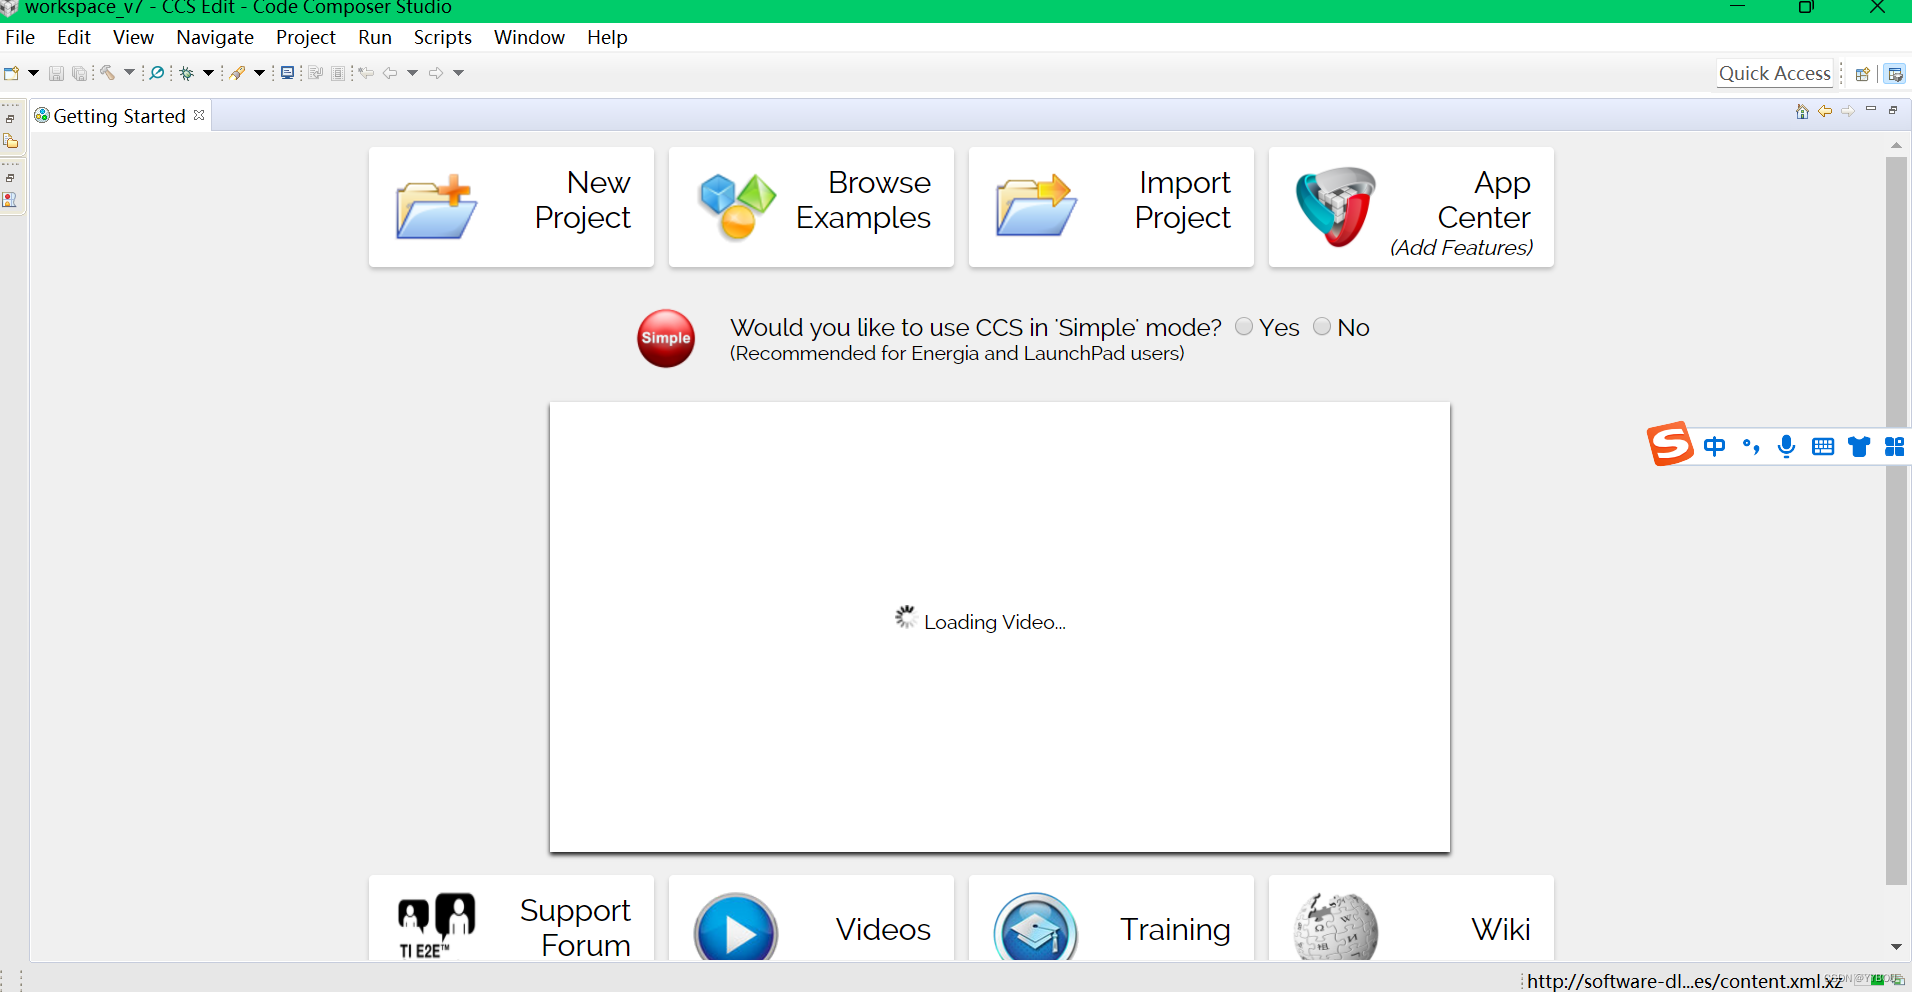Click the scrollbar down arrow
Screen dimensions: 1912x992
pos(1896,946)
